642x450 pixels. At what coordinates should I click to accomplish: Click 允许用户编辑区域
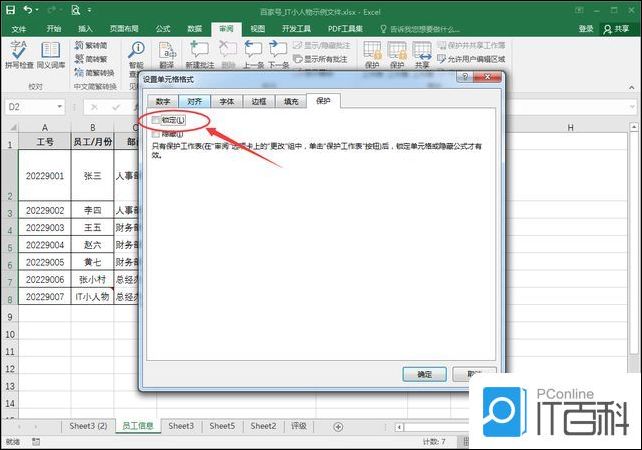471,59
